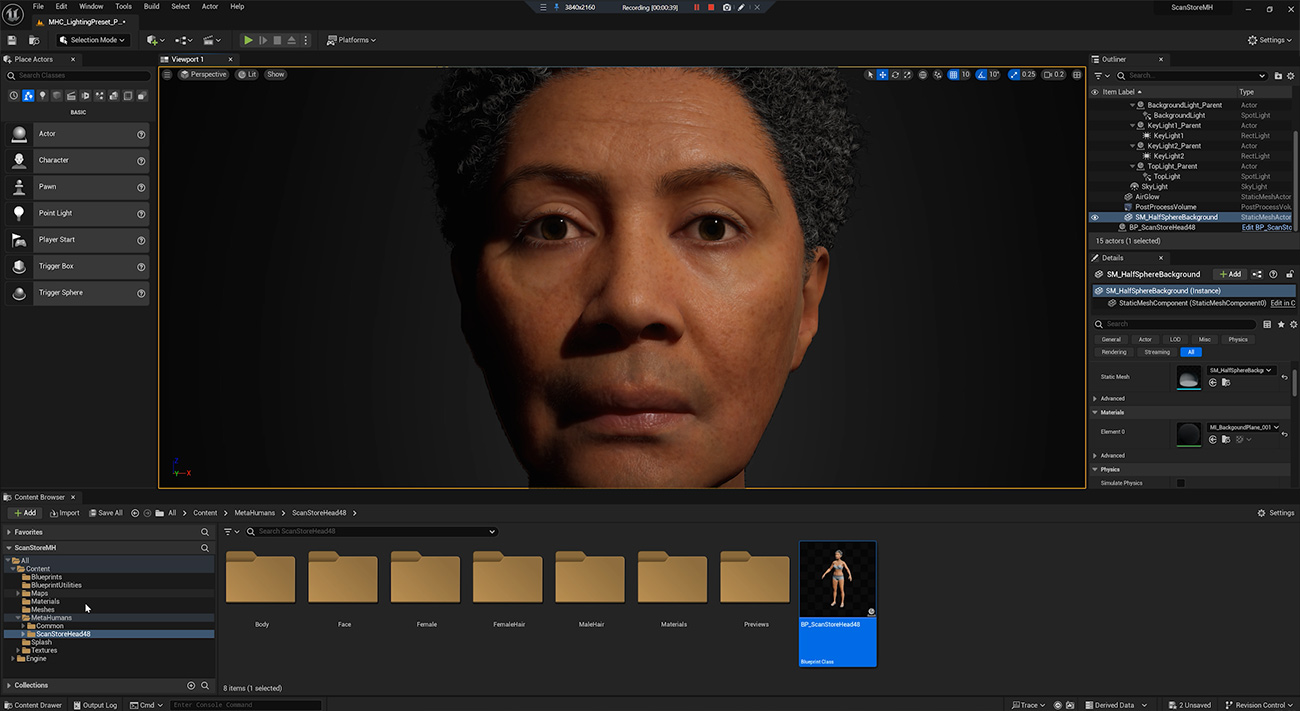Viewport: 1300px width, 711px height.
Task: Select the rotate gizmo tool in viewport
Action: point(894,75)
